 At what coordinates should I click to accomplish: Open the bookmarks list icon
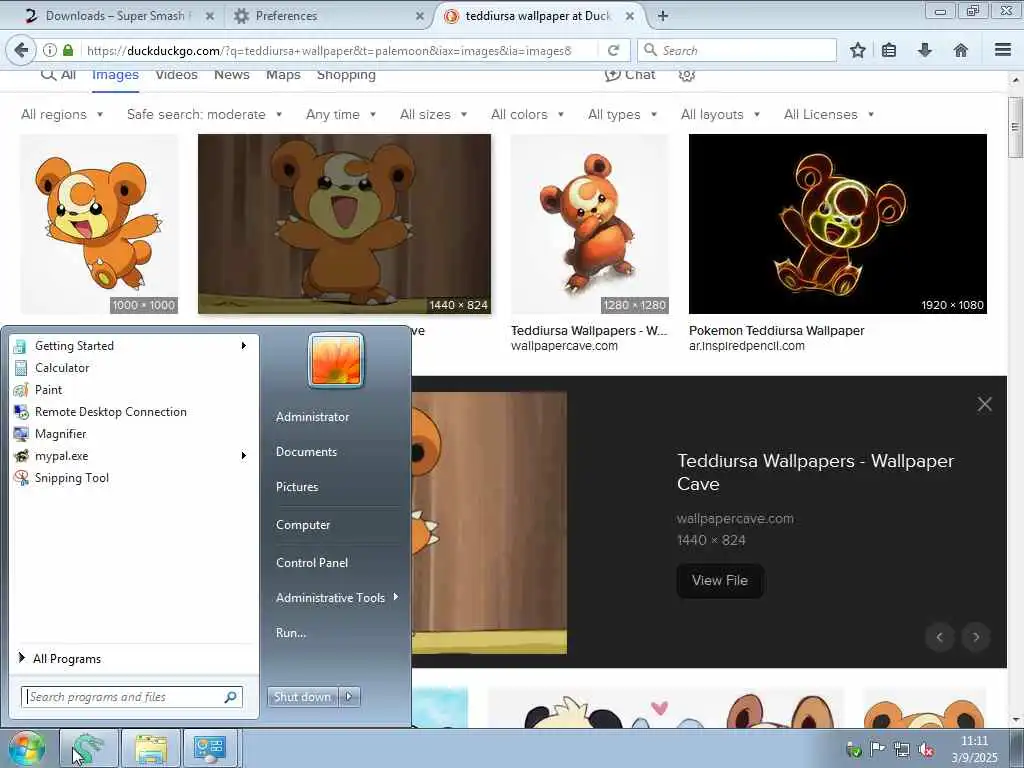click(889, 50)
